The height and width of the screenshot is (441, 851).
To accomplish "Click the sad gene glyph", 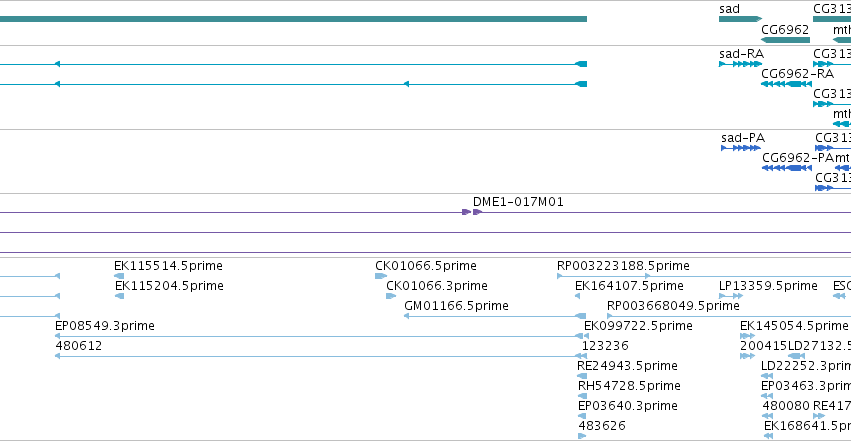I will click(x=740, y=19).
